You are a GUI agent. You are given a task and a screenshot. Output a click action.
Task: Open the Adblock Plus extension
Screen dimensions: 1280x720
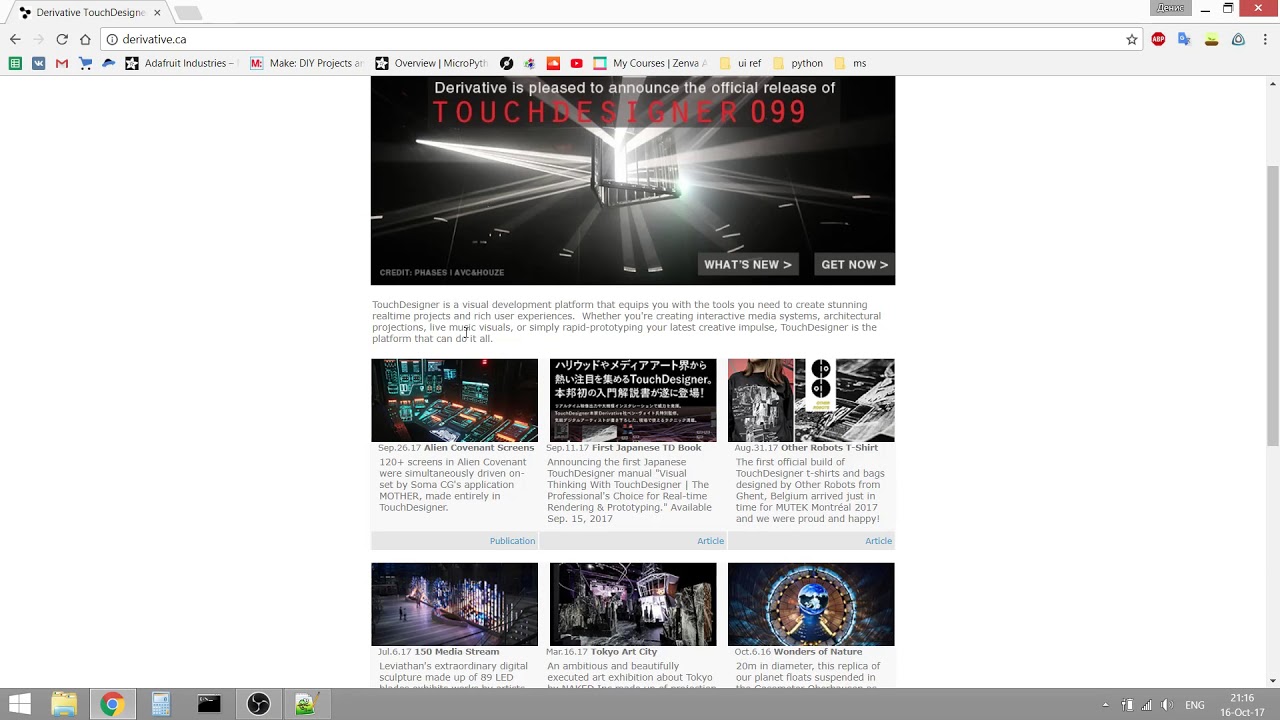click(1158, 39)
